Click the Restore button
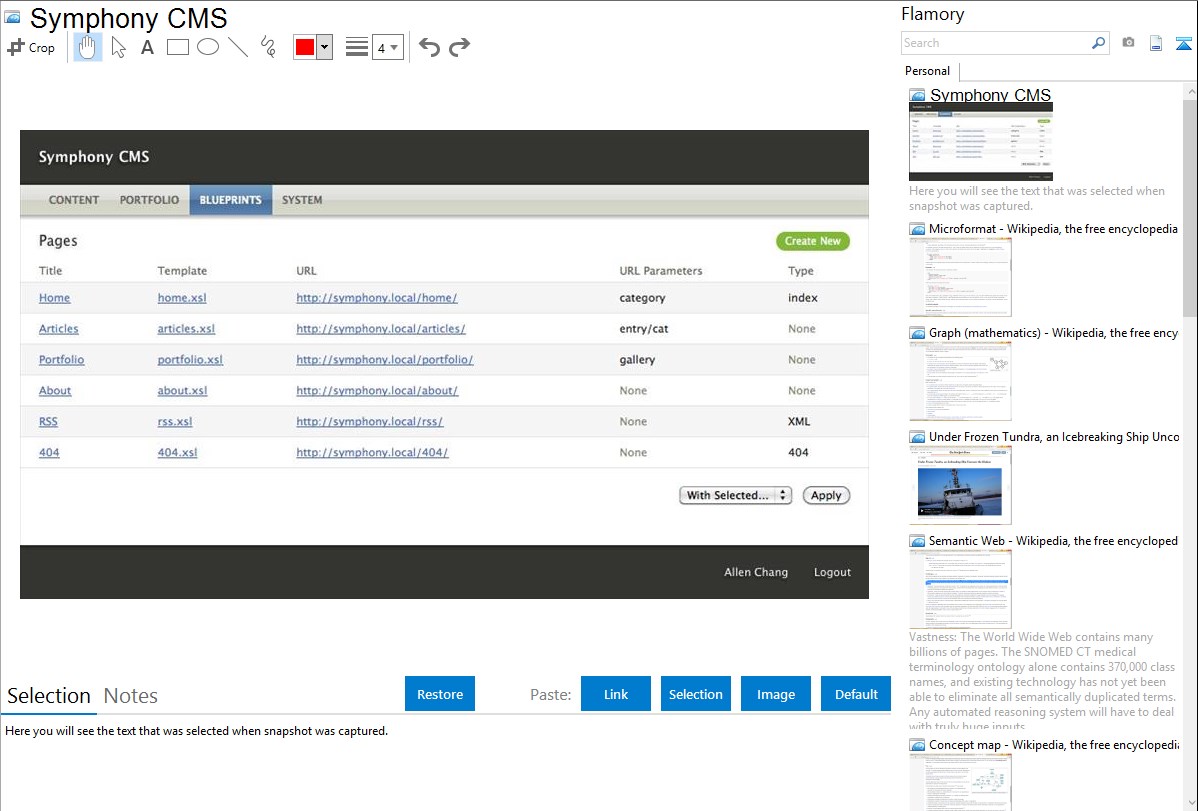1198x811 pixels. point(440,694)
